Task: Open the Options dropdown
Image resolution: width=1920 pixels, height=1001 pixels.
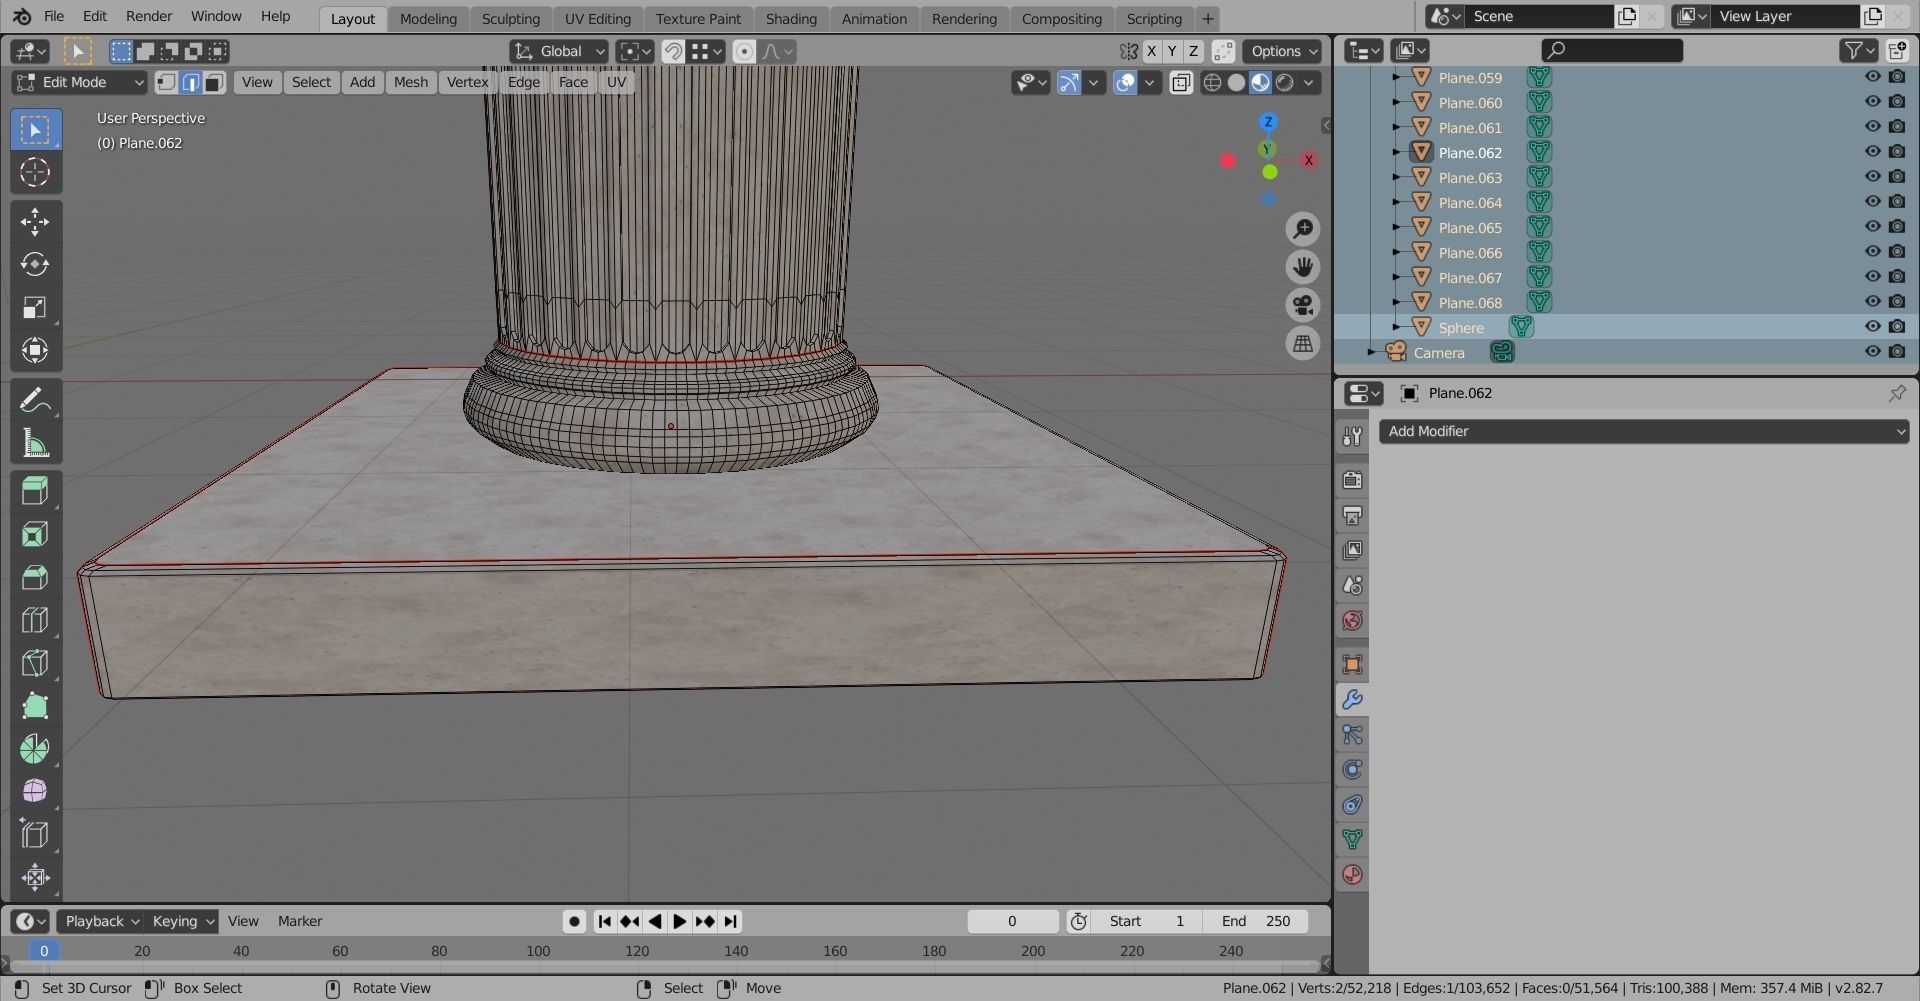Action: click(1284, 51)
